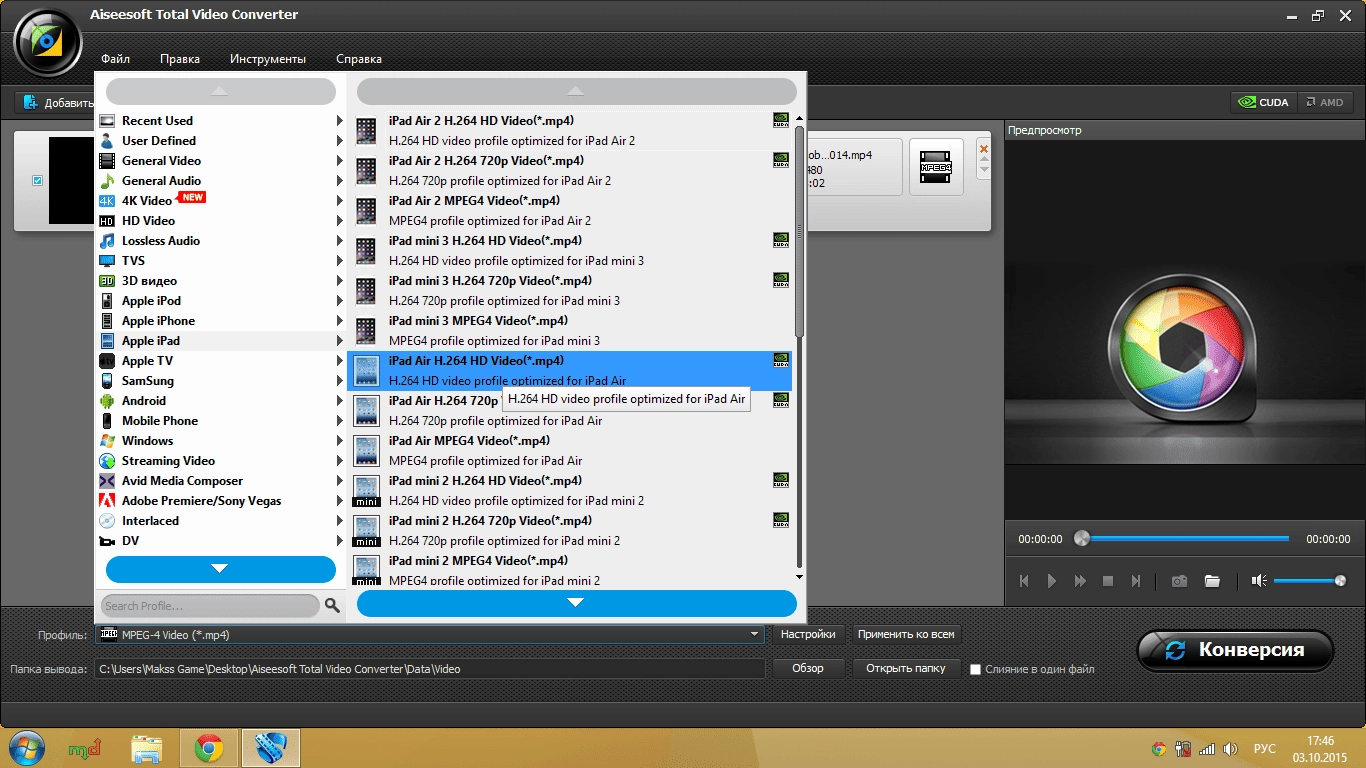The image size is (1366, 768).
Task: Click the fast forward preview control
Action: tap(1080, 581)
